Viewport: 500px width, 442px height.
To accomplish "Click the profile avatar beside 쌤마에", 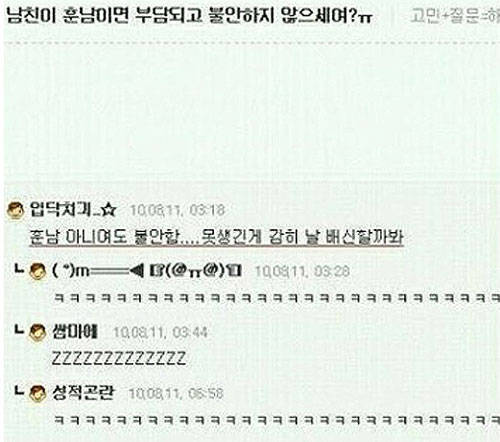I will [x=38, y=332].
